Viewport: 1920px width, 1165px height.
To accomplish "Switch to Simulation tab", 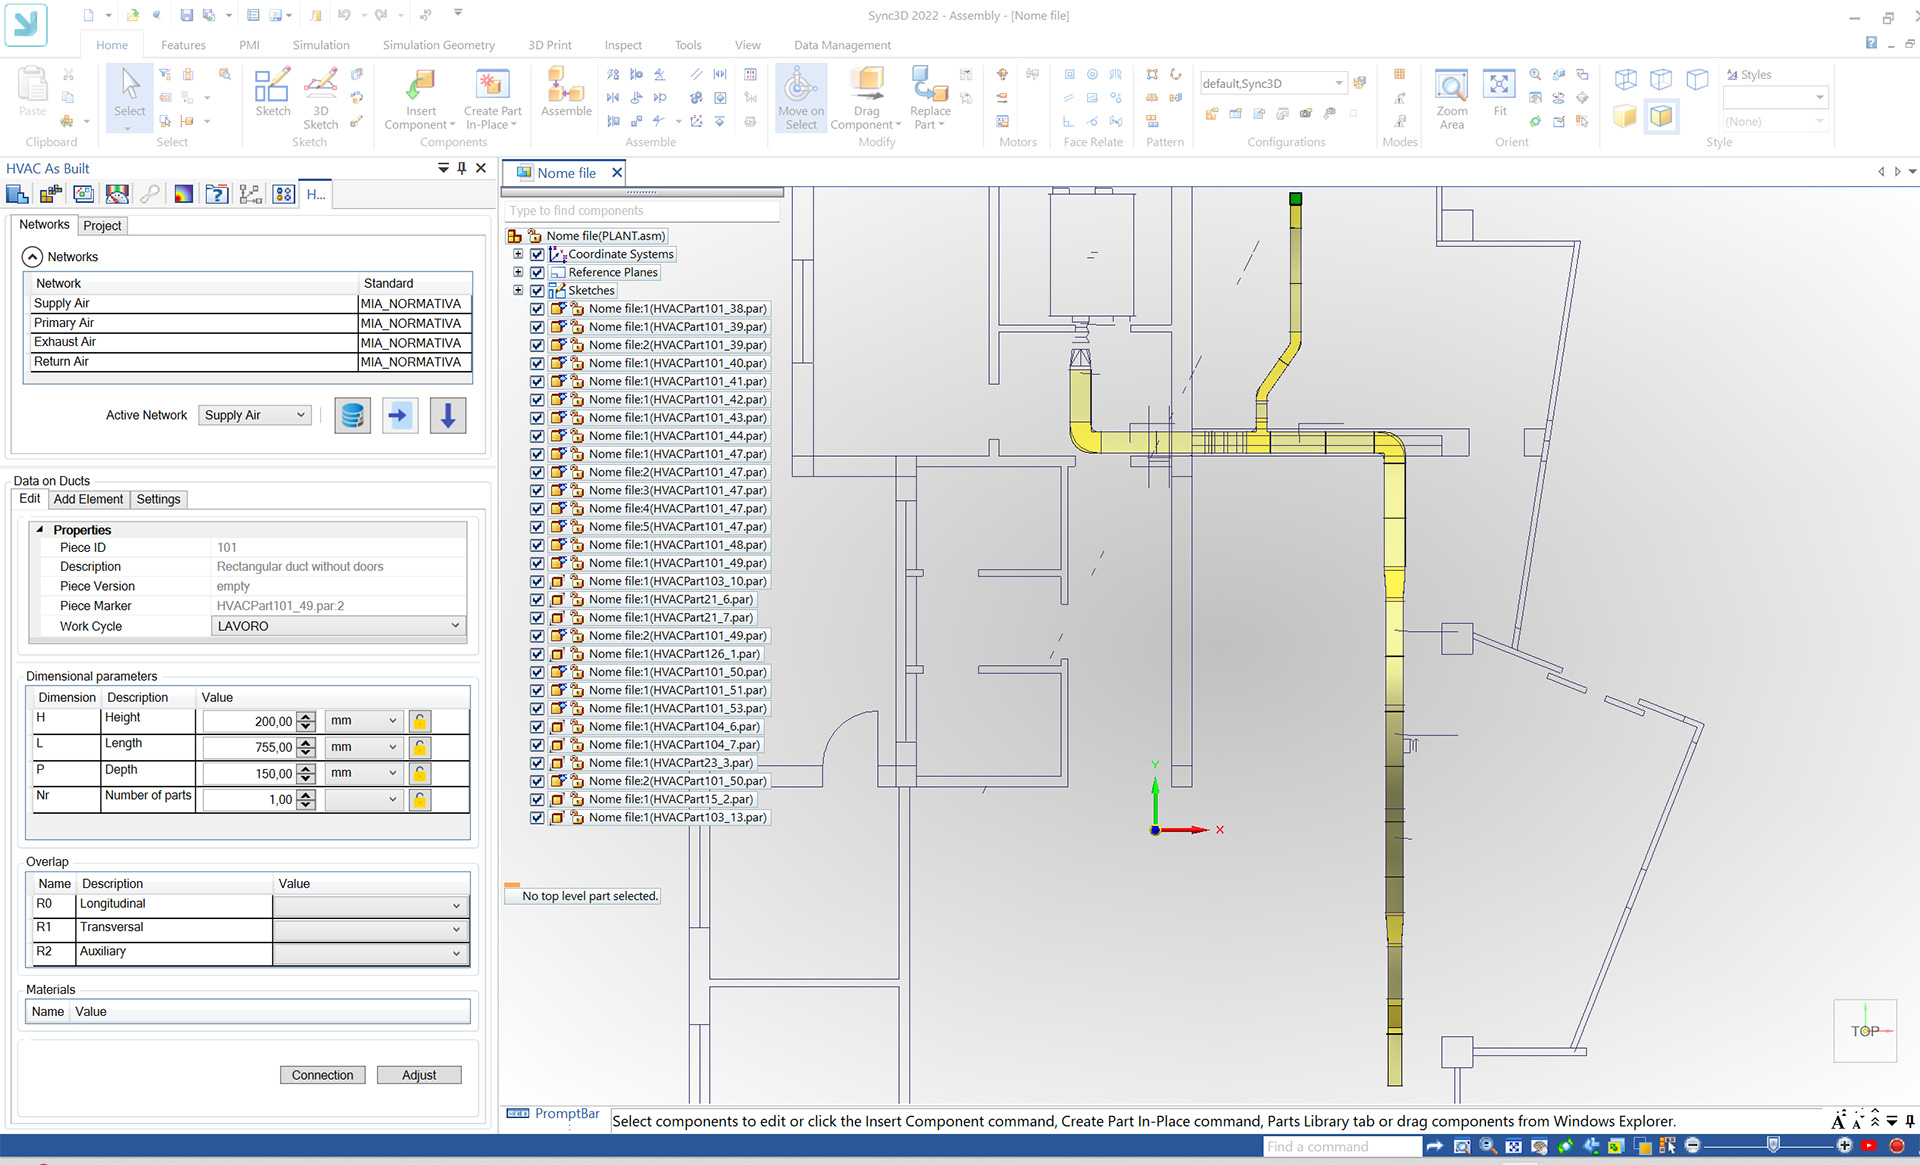I will (x=321, y=45).
